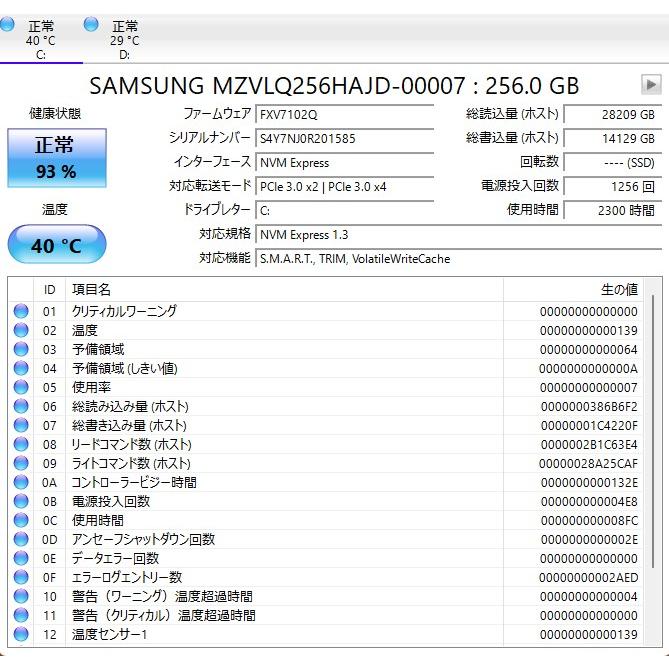This screenshot has width=669, height=669.
Task: Click status orb of row 09 ライトコマンド数
Action: 21,463
